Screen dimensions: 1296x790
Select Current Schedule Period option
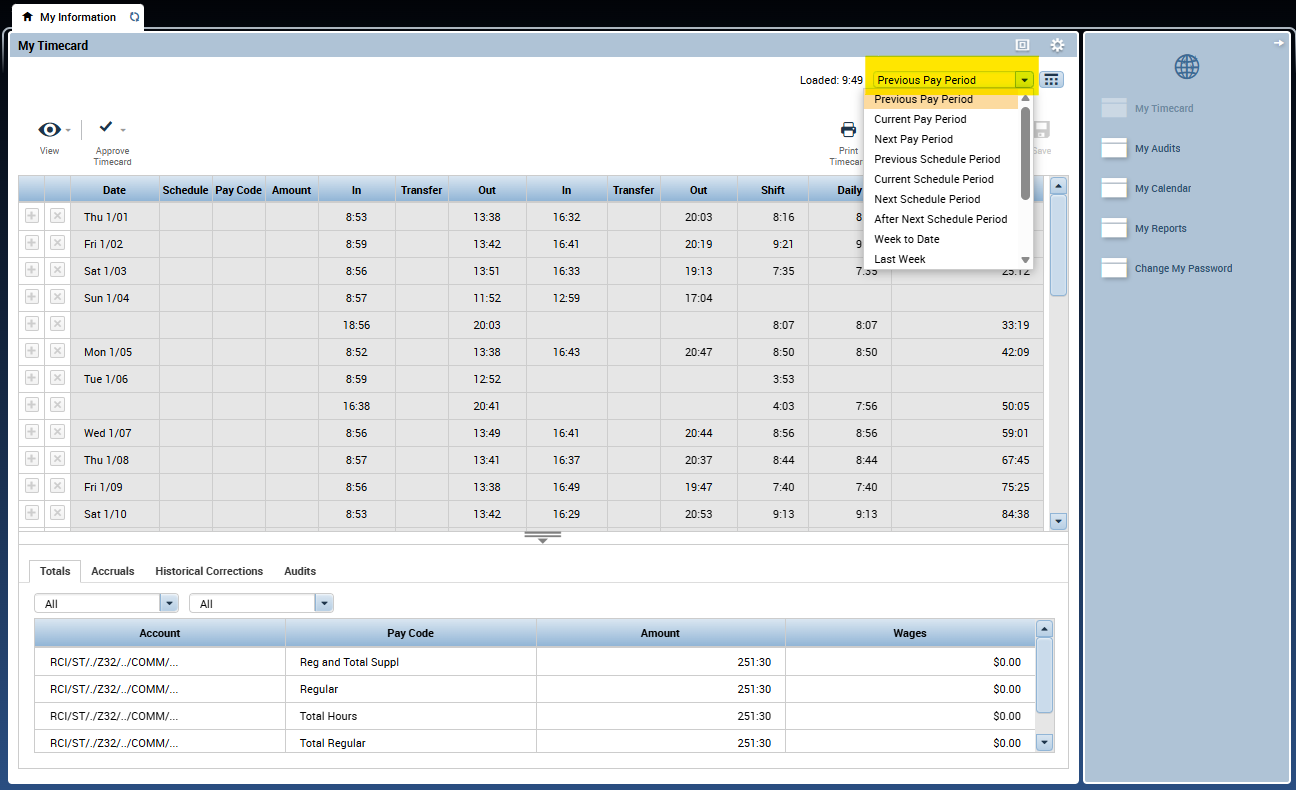click(x=934, y=179)
